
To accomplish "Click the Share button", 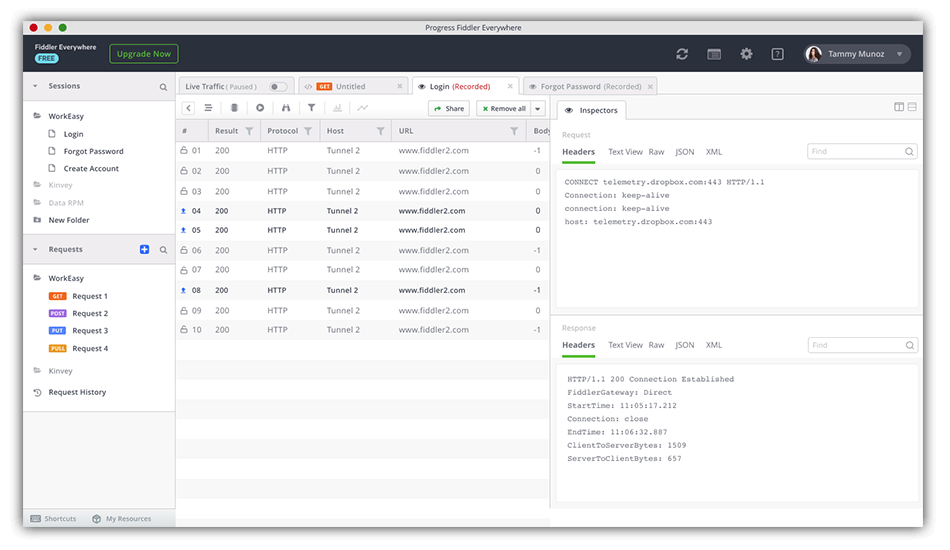I will click(449, 108).
